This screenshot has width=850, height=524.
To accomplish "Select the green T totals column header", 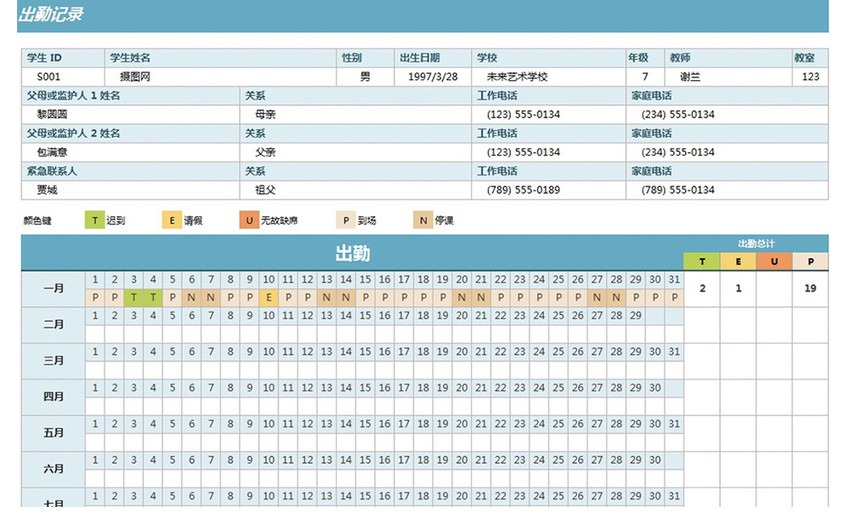I will [x=702, y=261].
